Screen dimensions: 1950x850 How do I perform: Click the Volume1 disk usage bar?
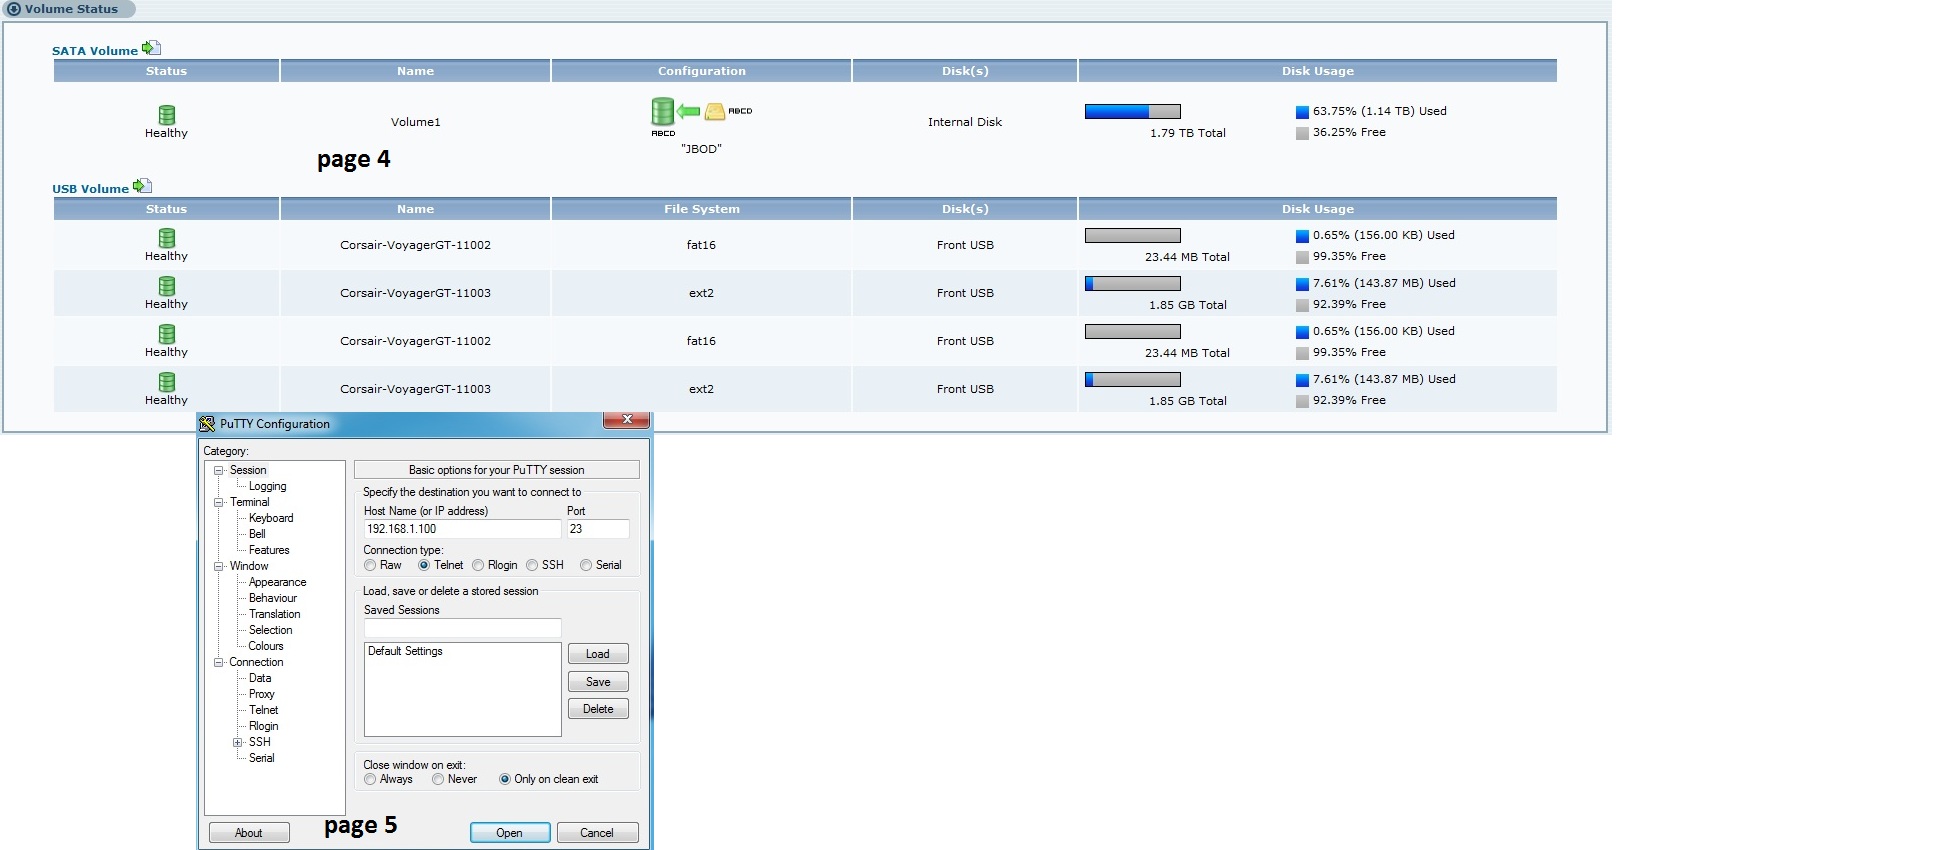point(1133,112)
